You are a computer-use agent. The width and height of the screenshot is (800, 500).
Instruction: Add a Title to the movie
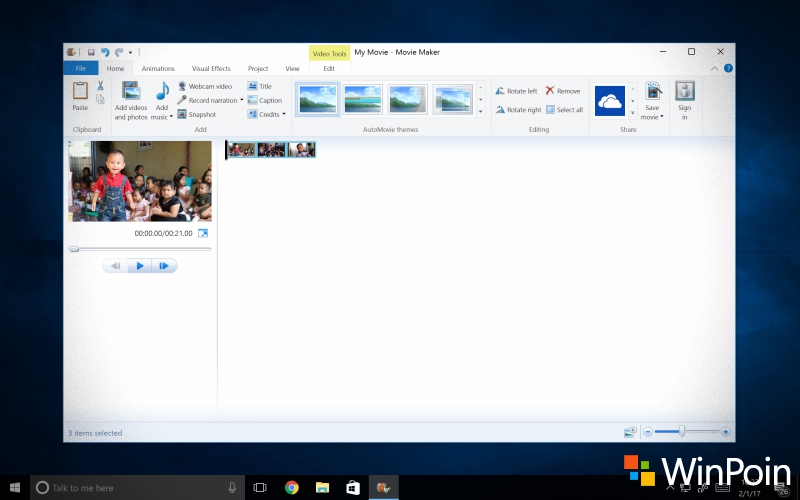[260, 86]
